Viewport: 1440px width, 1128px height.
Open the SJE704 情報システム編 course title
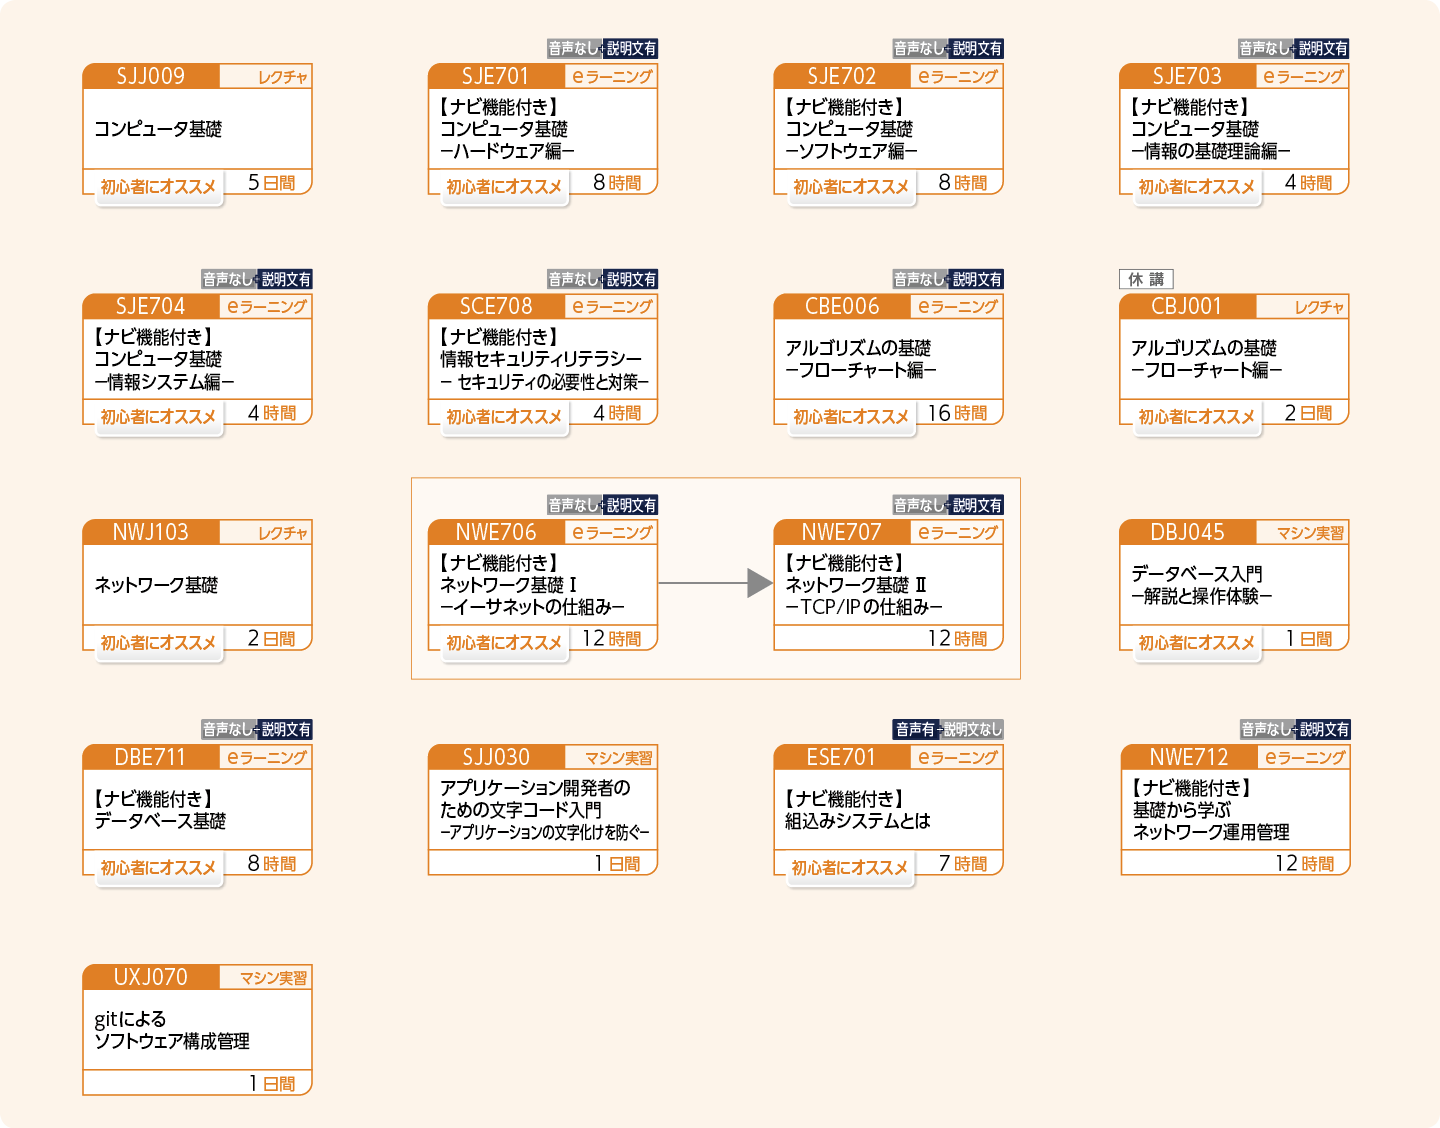tap(164, 359)
